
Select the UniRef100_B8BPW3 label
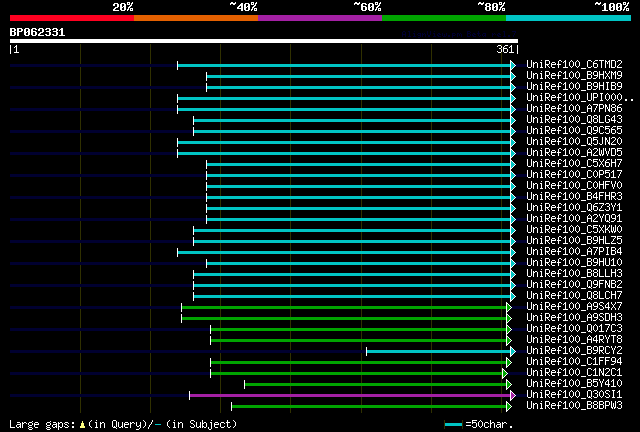(x=574, y=406)
